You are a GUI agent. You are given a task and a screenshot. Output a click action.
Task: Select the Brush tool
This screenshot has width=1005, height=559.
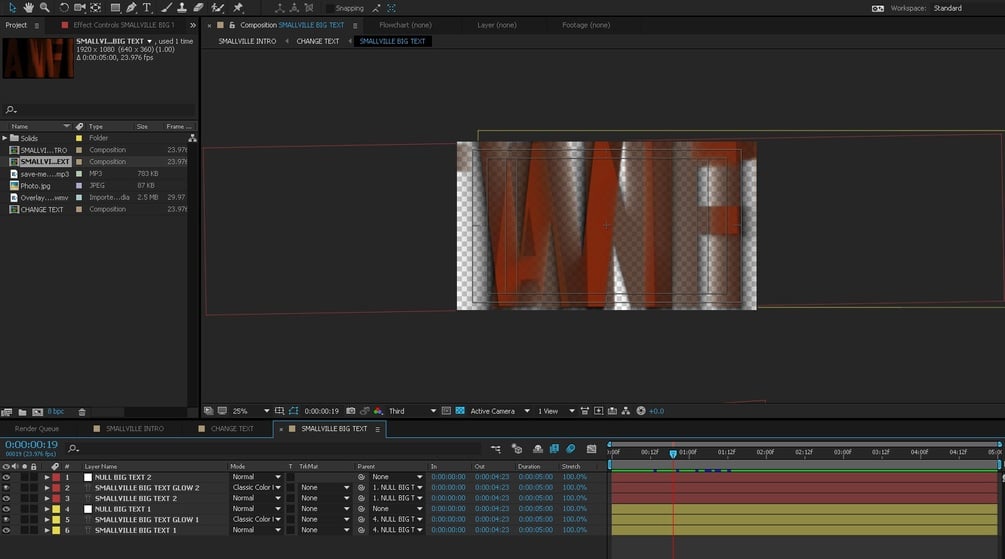click(167, 8)
